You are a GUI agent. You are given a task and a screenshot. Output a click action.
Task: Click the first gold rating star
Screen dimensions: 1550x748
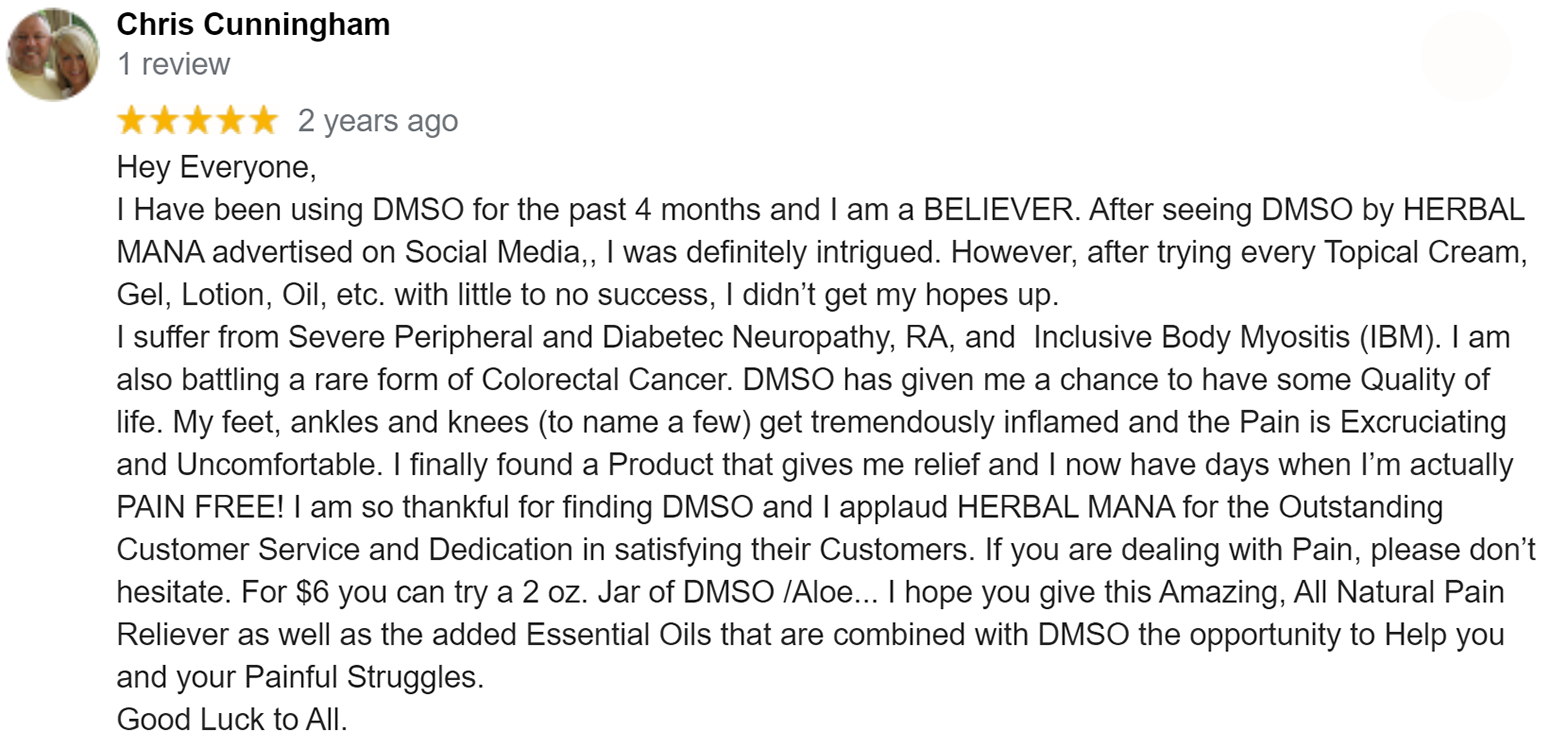(x=132, y=121)
